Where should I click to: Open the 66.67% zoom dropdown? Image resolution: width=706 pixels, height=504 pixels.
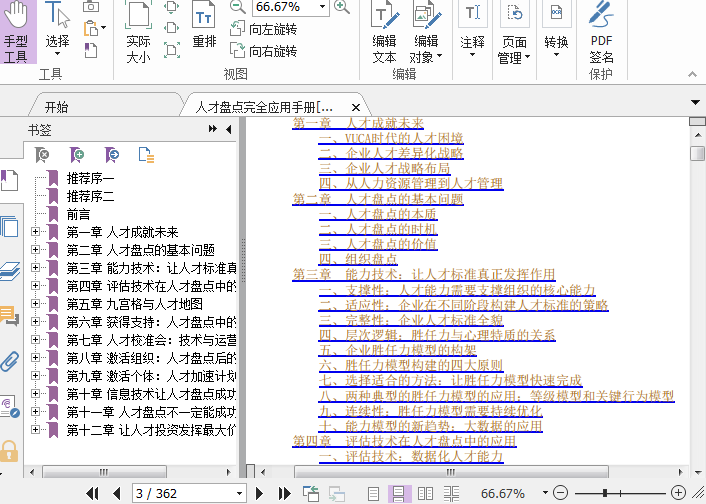tap(322, 6)
